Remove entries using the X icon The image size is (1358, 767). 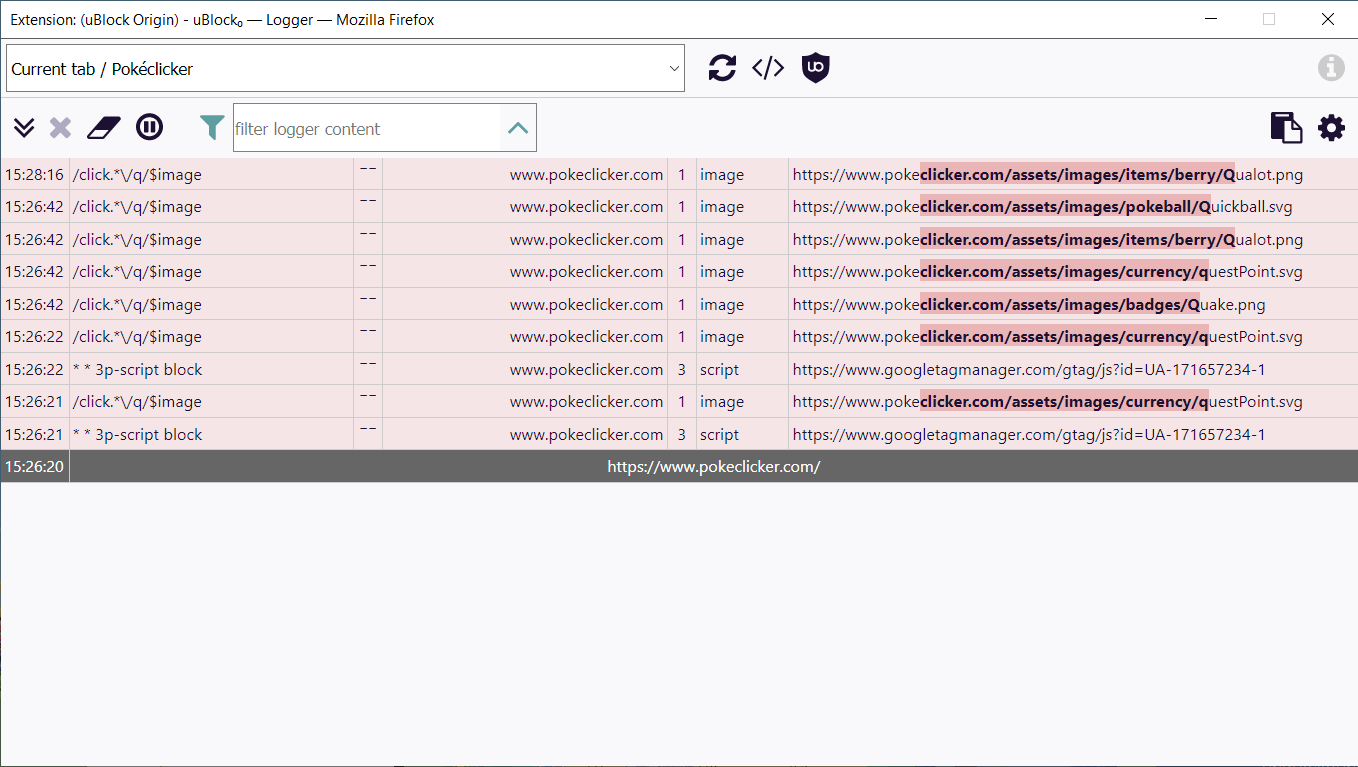click(60, 127)
